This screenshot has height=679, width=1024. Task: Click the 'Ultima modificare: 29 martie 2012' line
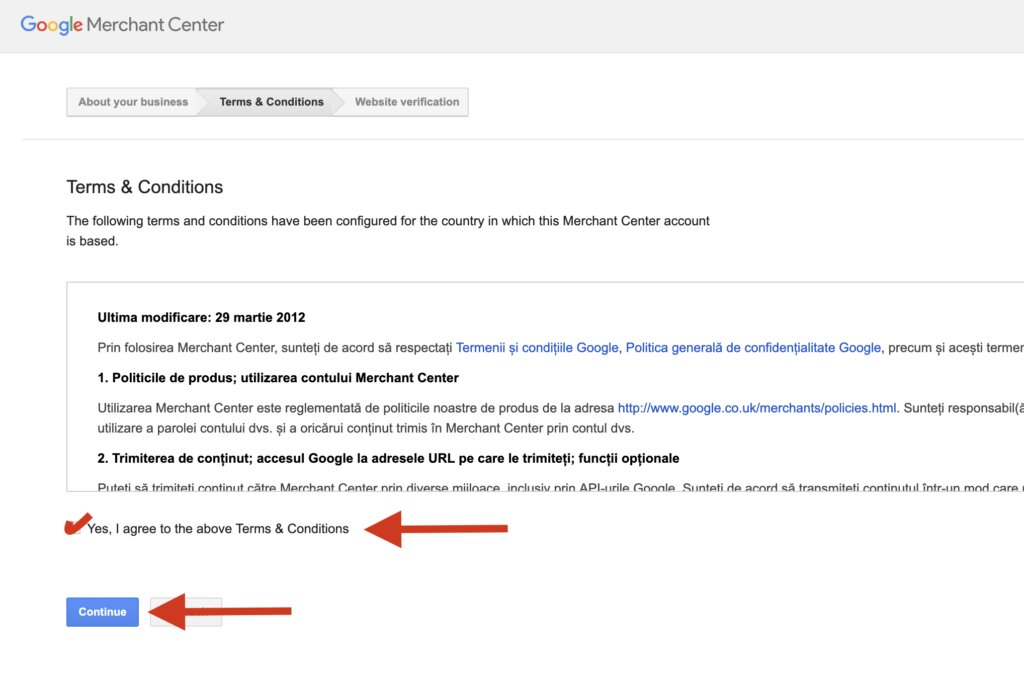pyautogui.click(x=201, y=317)
